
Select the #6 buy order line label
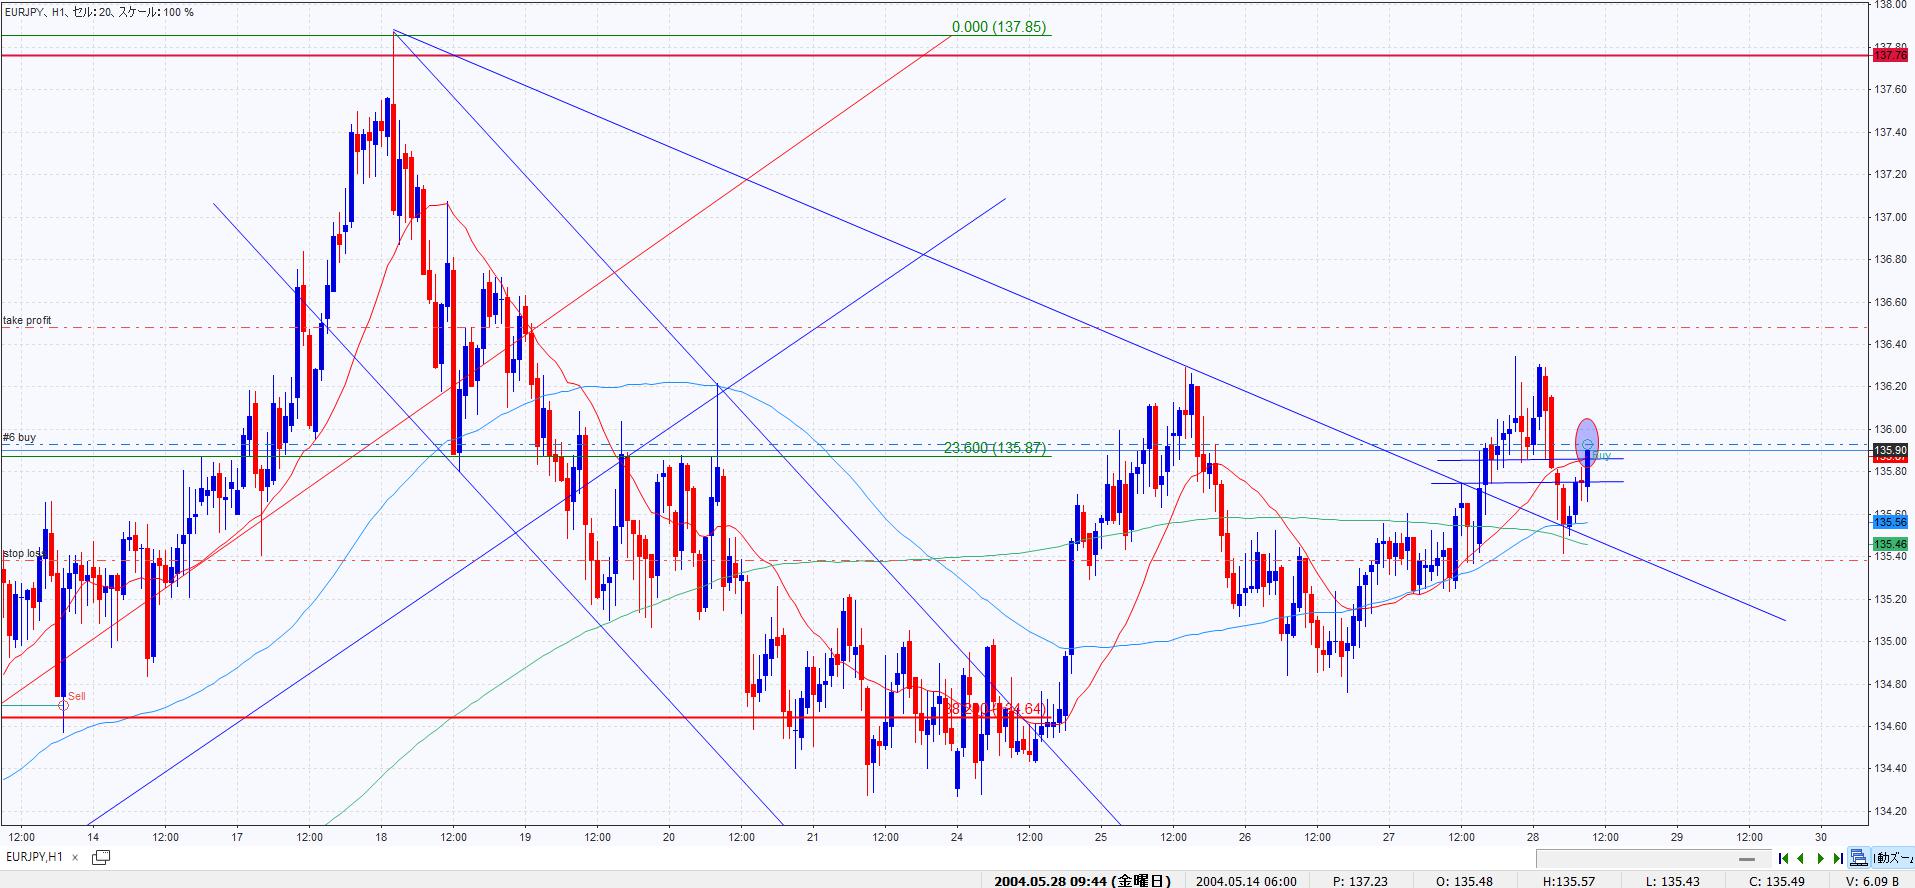pyautogui.click(x=20, y=438)
